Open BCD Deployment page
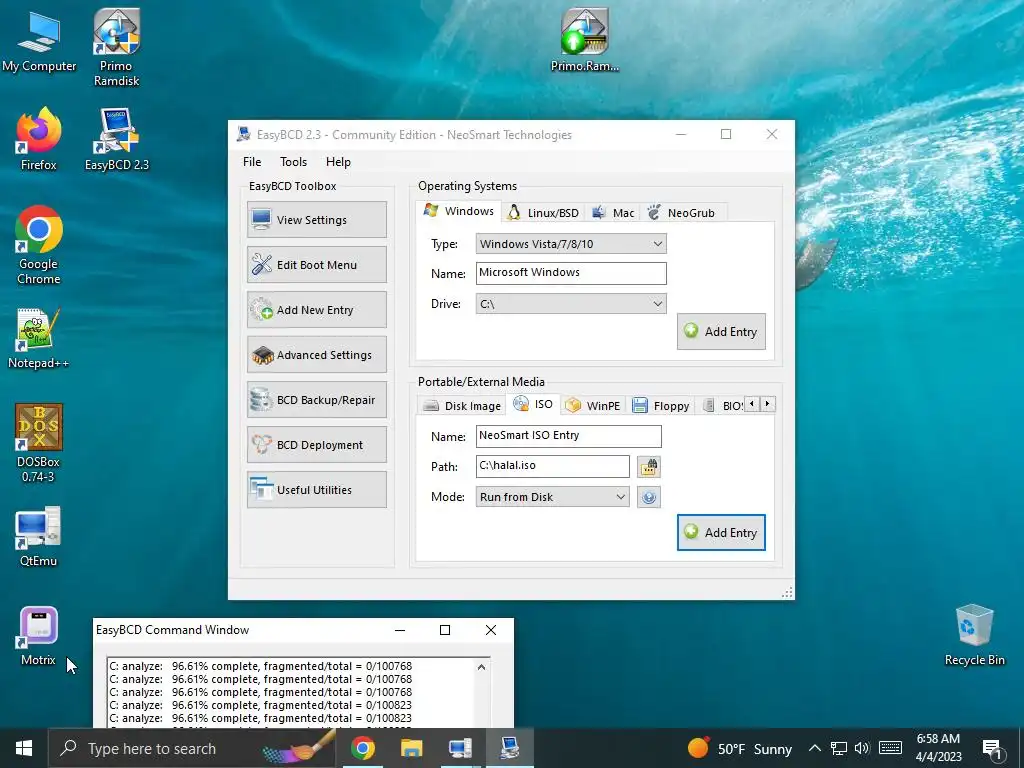The height and width of the screenshot is (768, 1024). [x=317, y=445]
